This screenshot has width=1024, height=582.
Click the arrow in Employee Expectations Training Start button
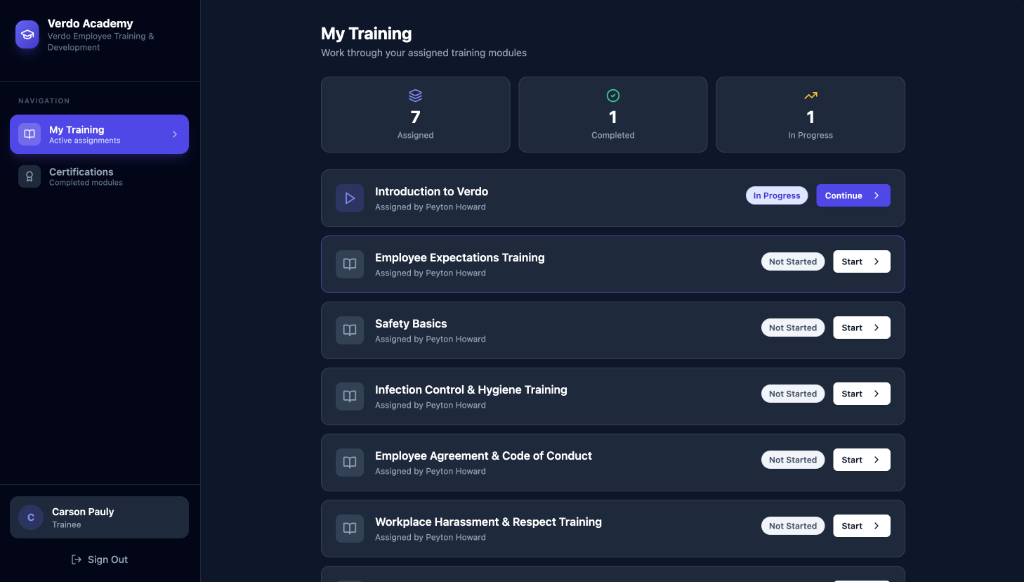pyautogui.click(x=876, y=261)
